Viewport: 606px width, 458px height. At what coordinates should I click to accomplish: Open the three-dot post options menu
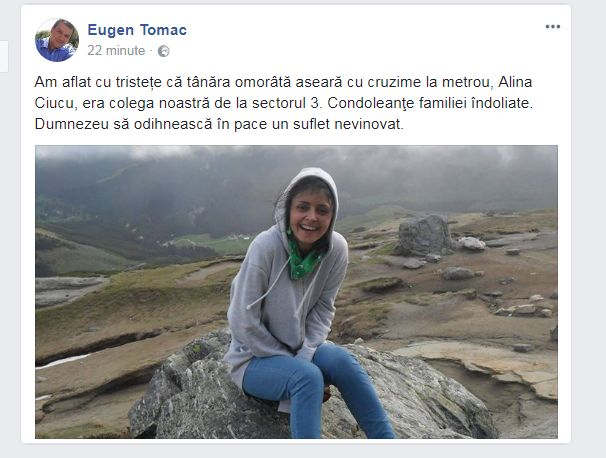click(553, 27)
